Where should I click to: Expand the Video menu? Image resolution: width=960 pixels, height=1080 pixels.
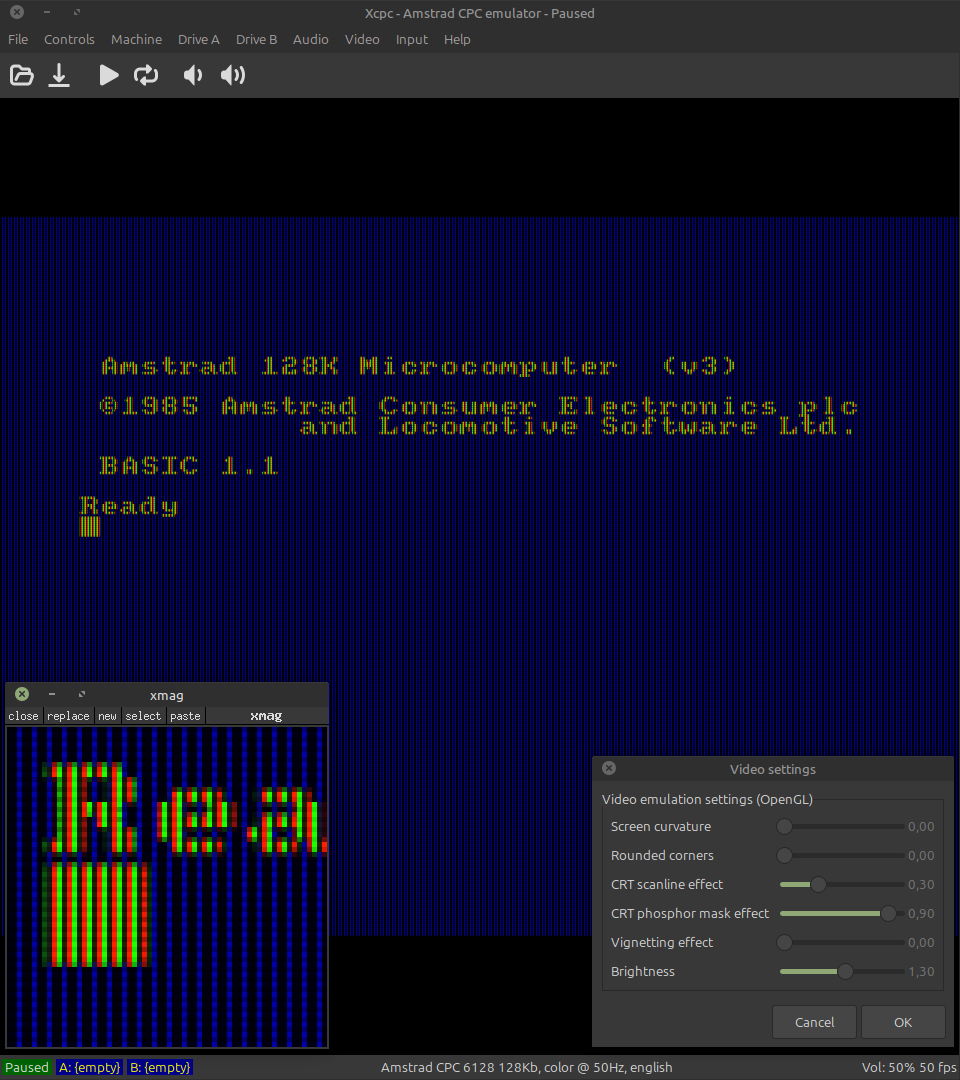[362, 39]
